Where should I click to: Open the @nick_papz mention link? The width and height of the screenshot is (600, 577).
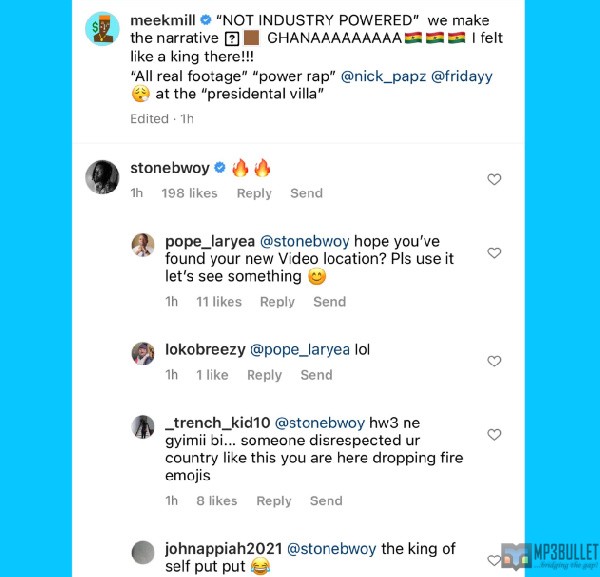pos(383,77)
